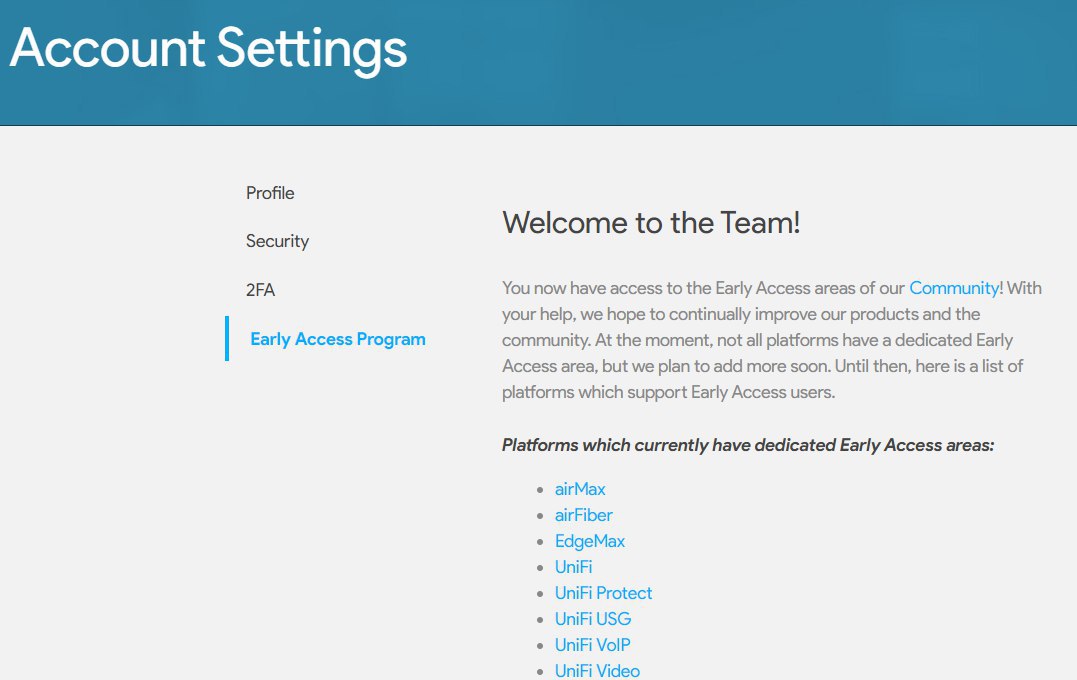Click 'Platforms which currently have dedicated Early Access areas' text
The width and height of the screenshot is (1077, 680).
748,445
